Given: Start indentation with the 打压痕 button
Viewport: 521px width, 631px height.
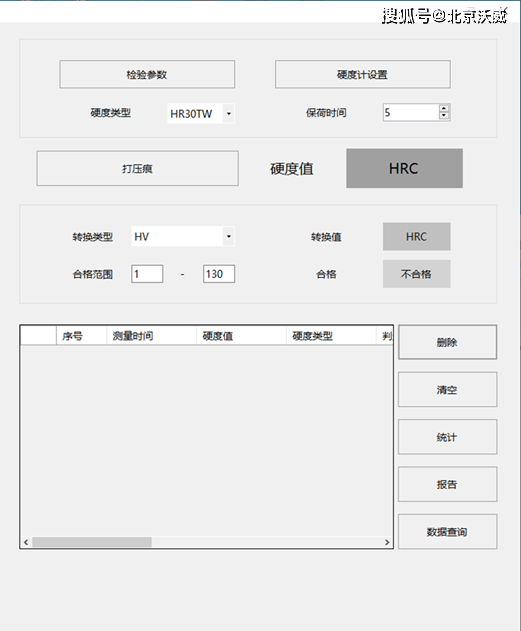Looking at the screenshot, I should (137, 168).
